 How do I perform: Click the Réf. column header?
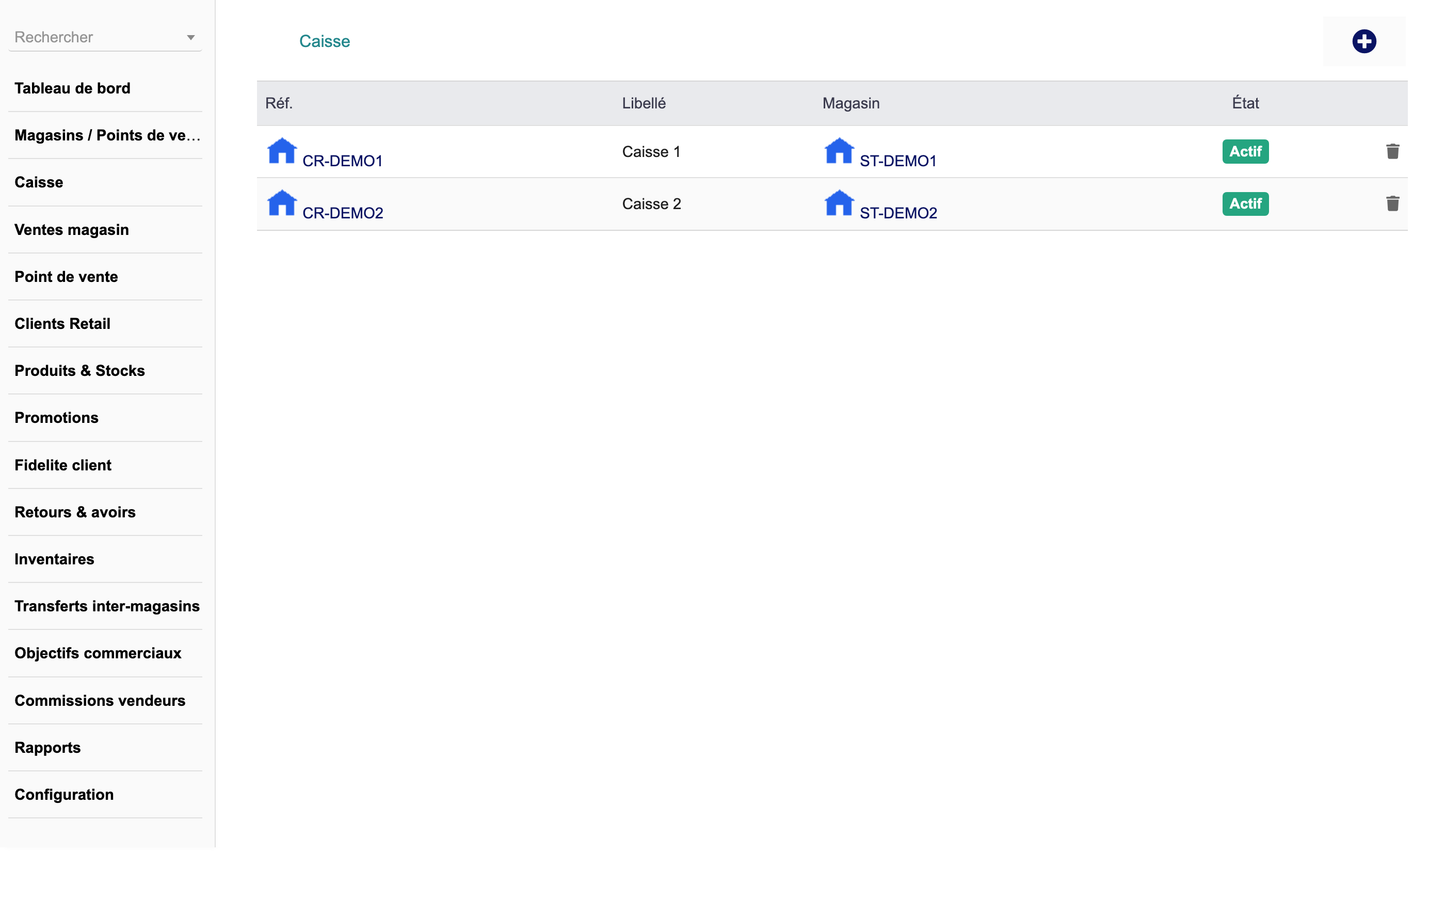[x=279, y=103]
